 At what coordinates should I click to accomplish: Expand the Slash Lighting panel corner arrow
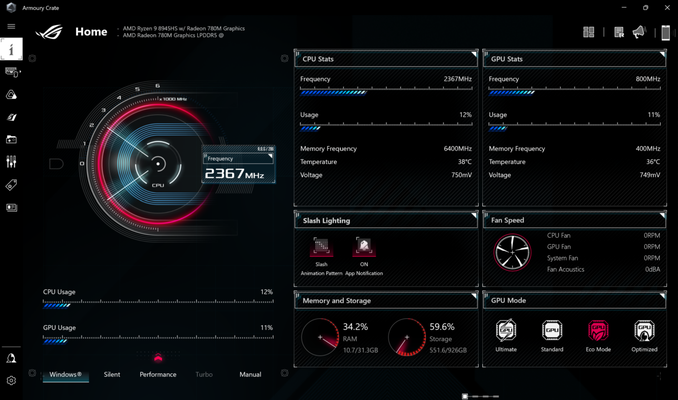(474, 215)
